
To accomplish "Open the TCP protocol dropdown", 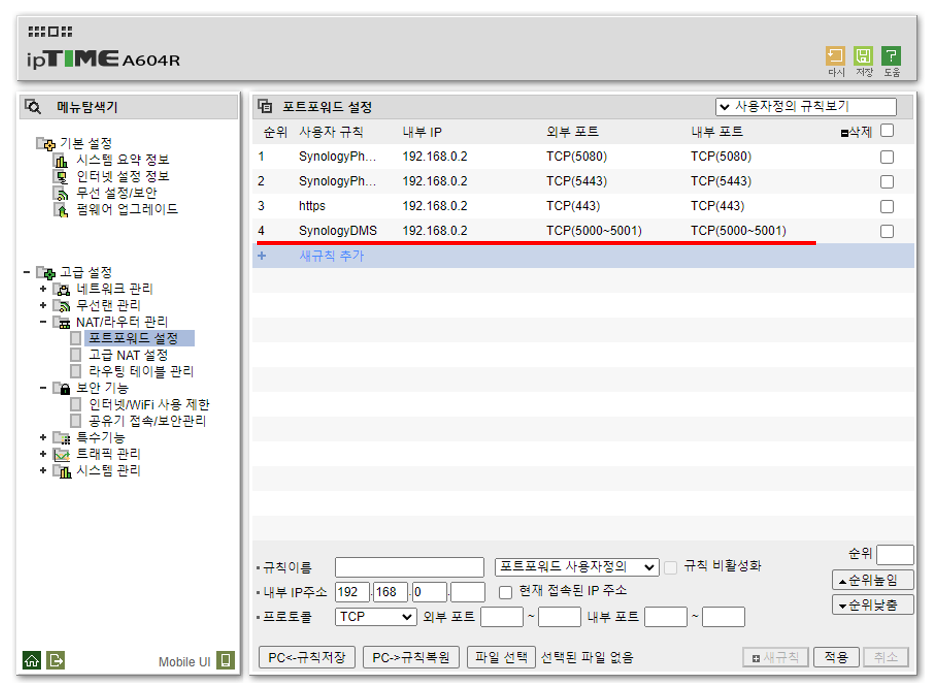I will (376, 617).
